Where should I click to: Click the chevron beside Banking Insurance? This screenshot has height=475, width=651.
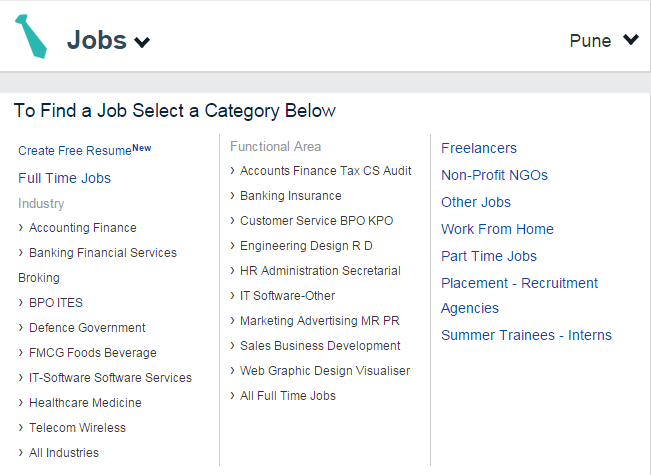pyautogui.click(x=232, y=196)
